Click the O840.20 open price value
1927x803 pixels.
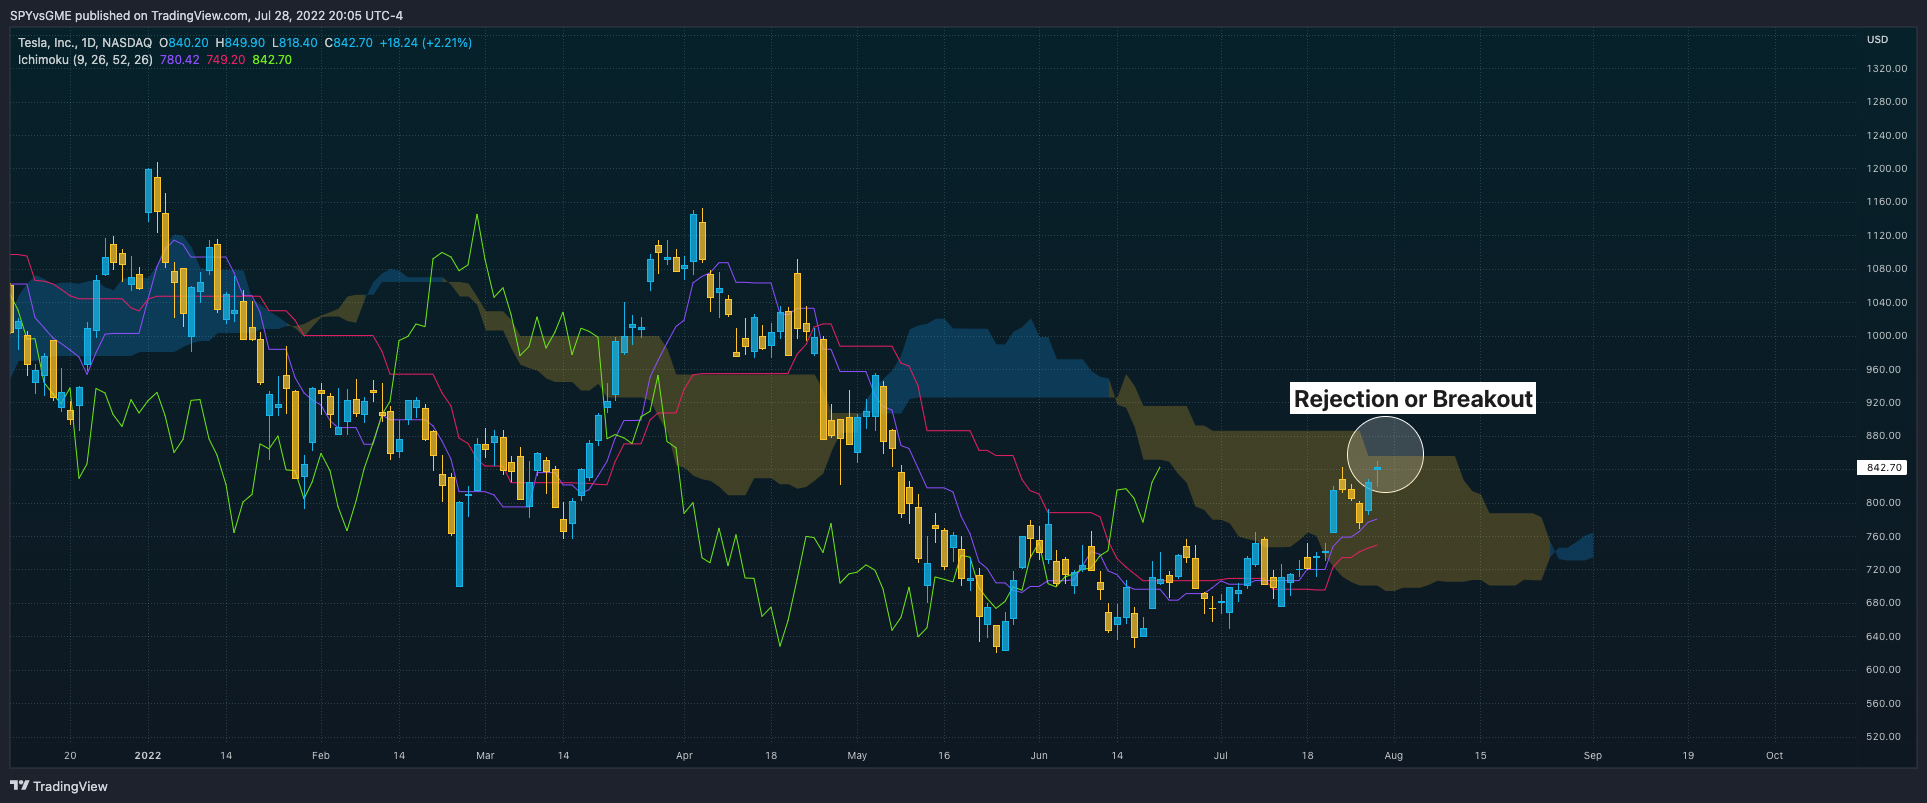[x=184, y=43]
